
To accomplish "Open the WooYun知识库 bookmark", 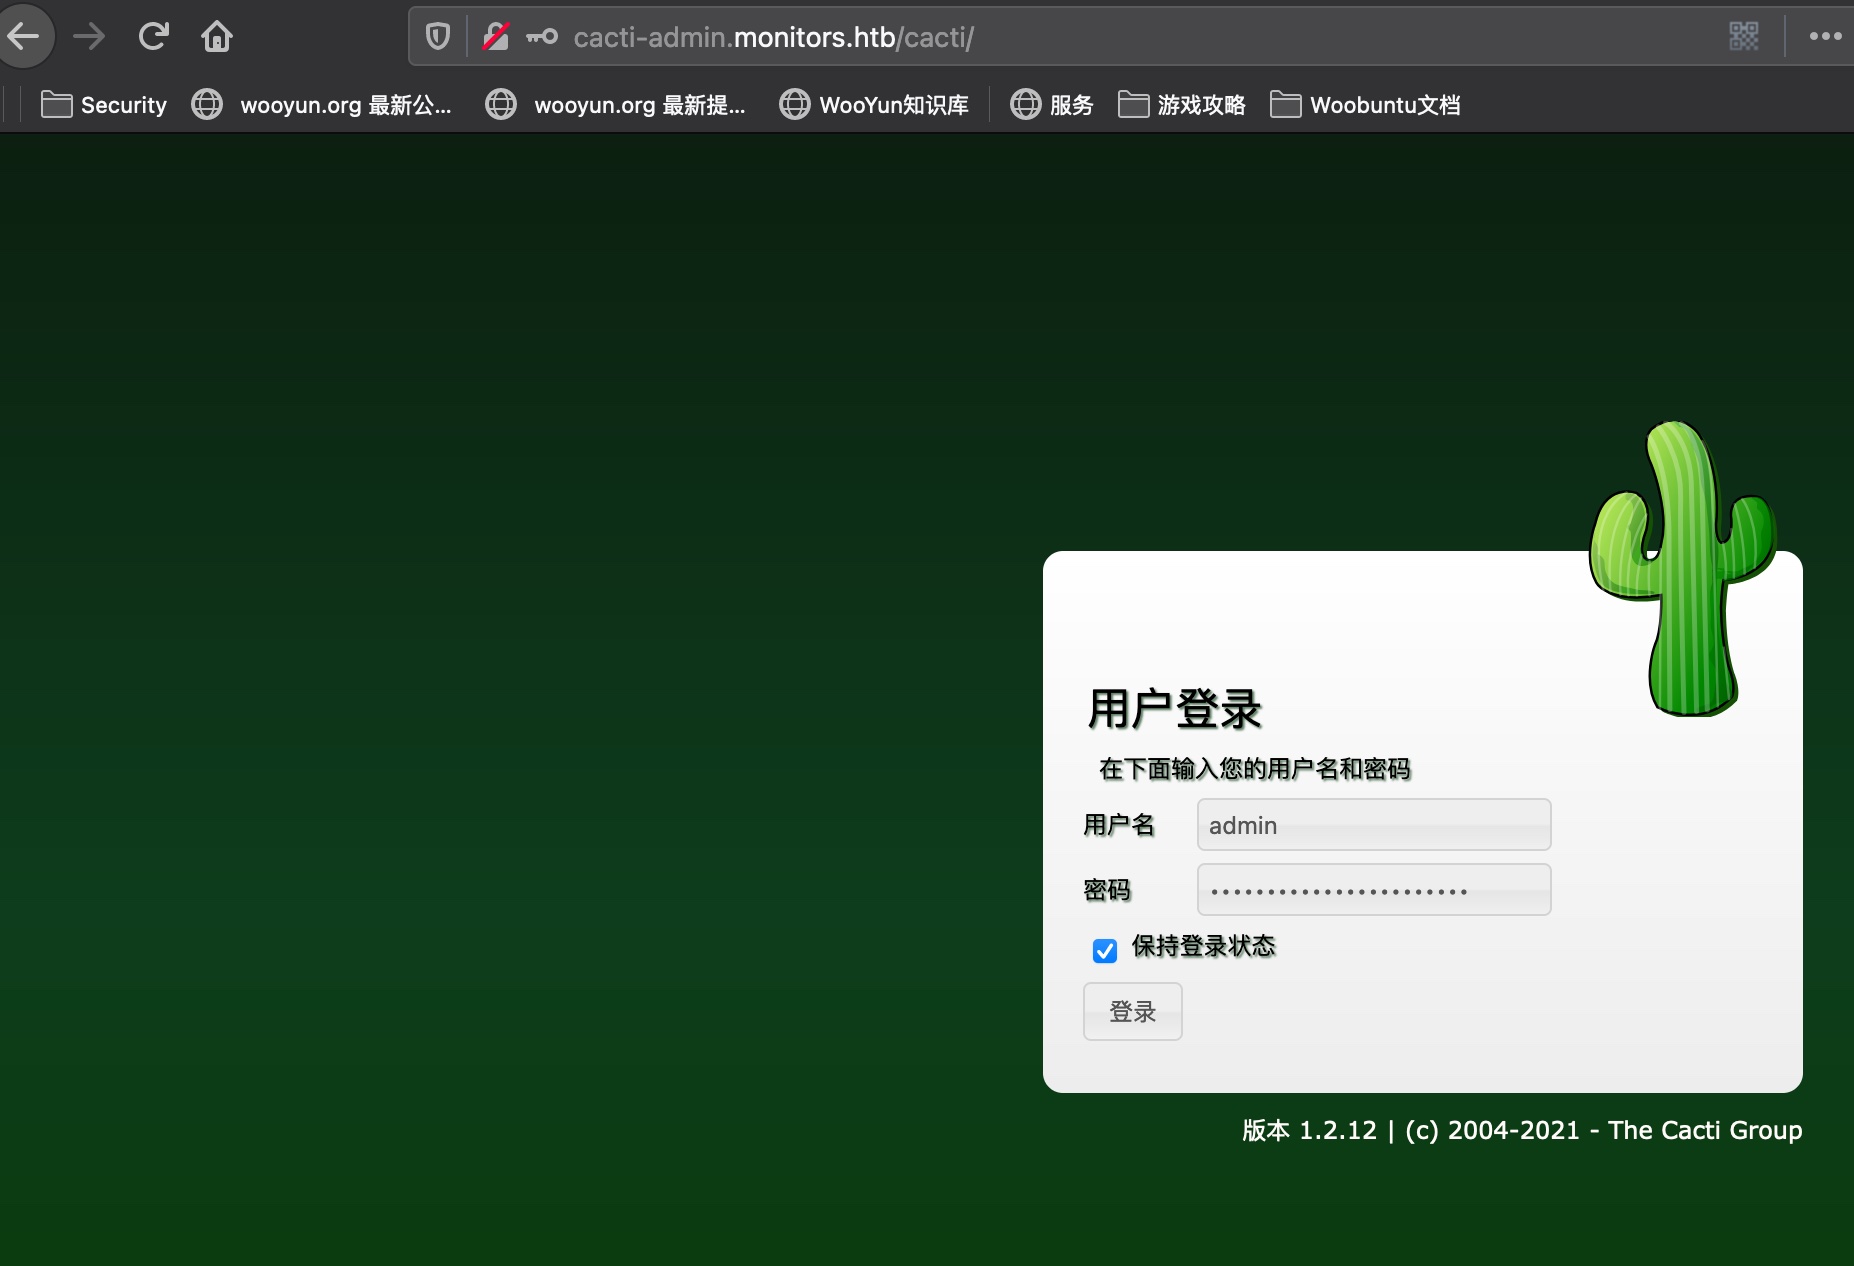I will (x=875, y=105).
